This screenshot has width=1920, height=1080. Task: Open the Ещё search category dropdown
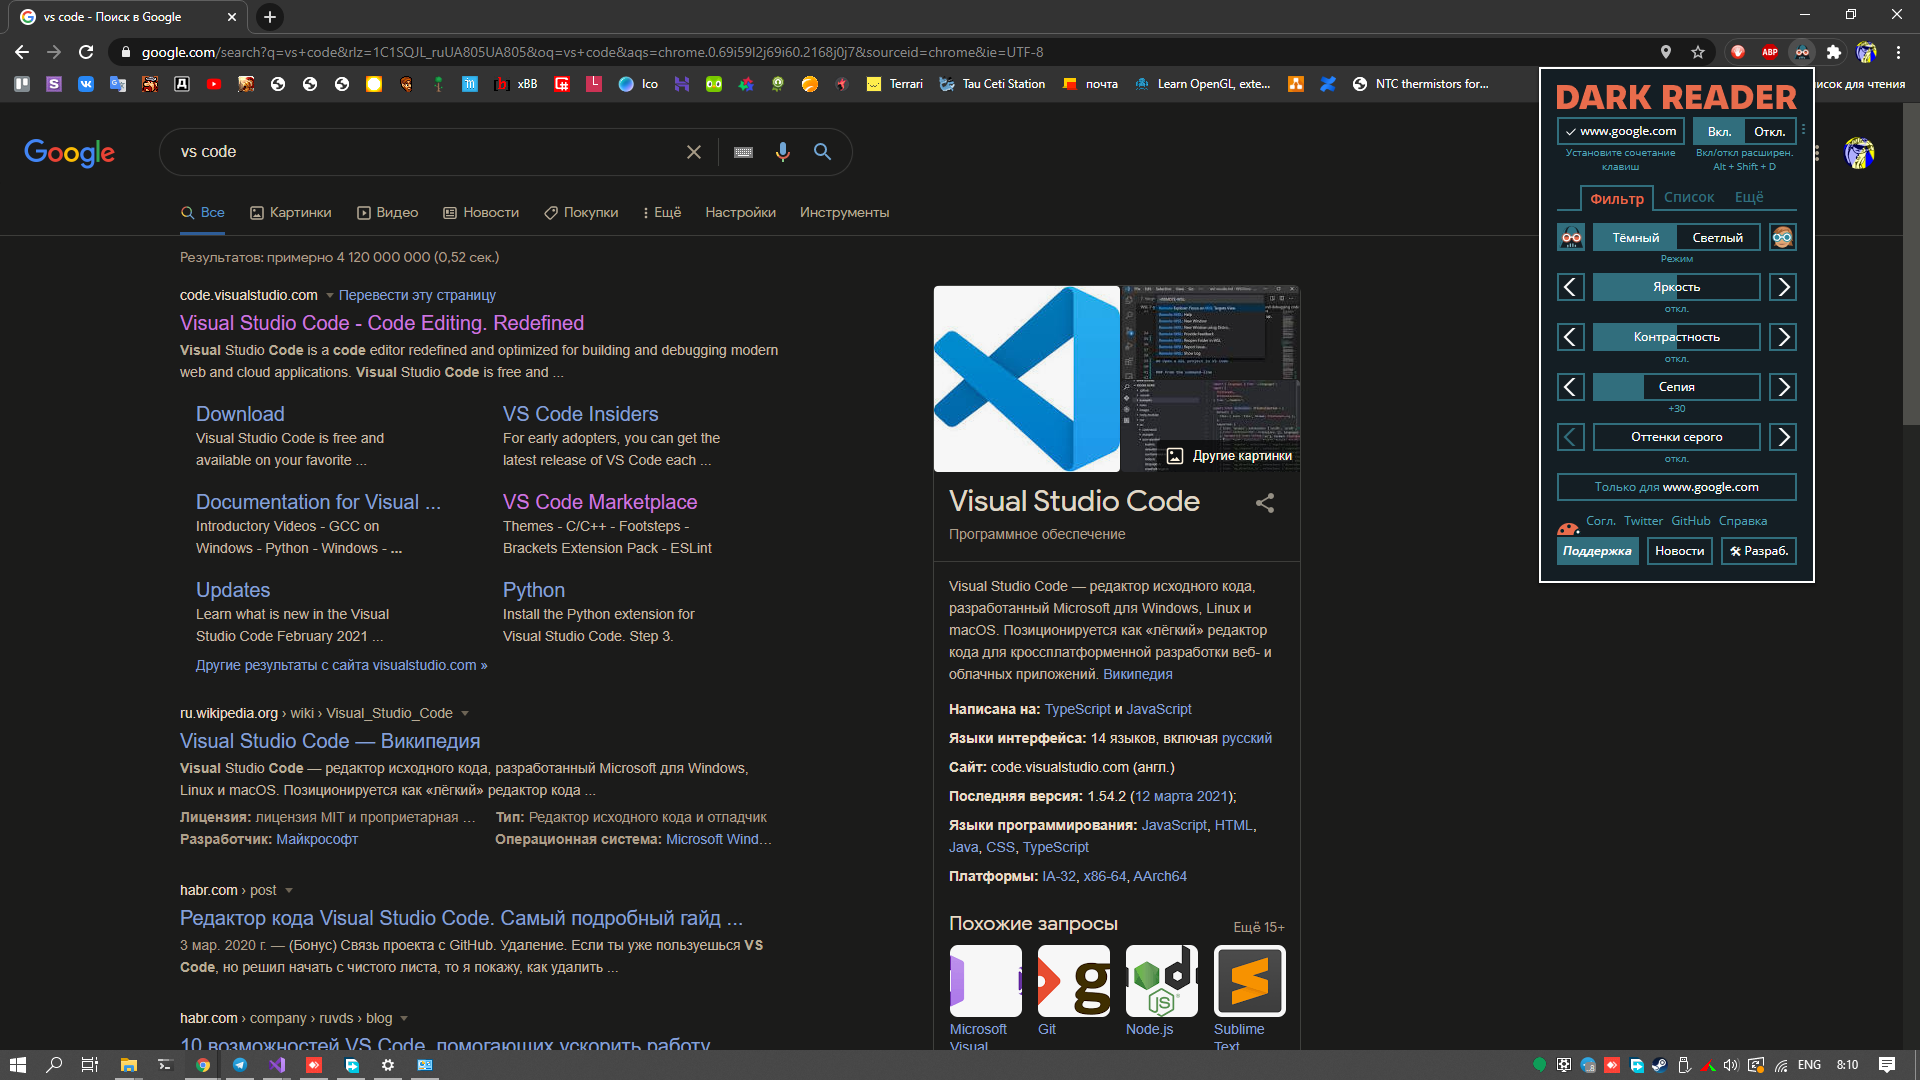662,213
